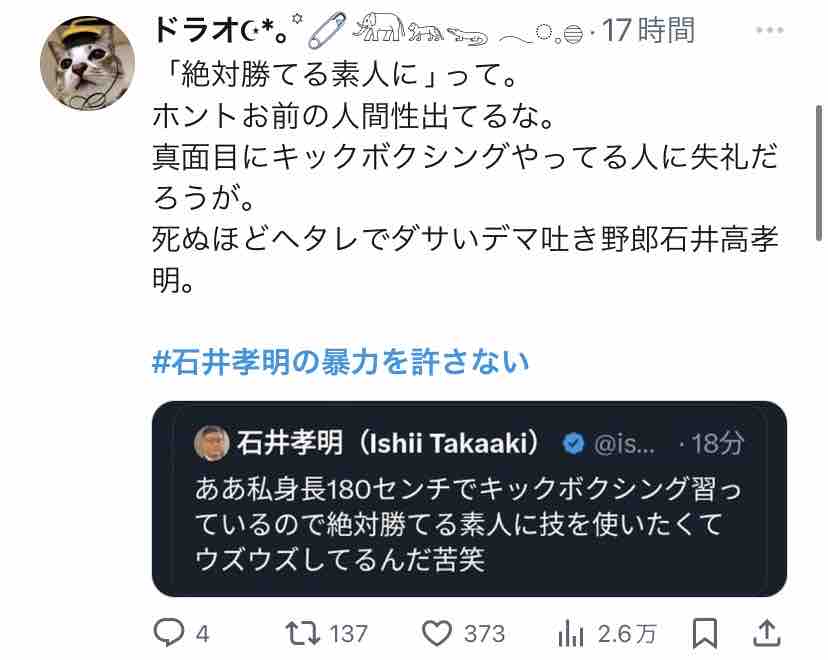Screen dimensions: 828x660
Task: Open the three-dot more options menu
Action: pos(769,31)
